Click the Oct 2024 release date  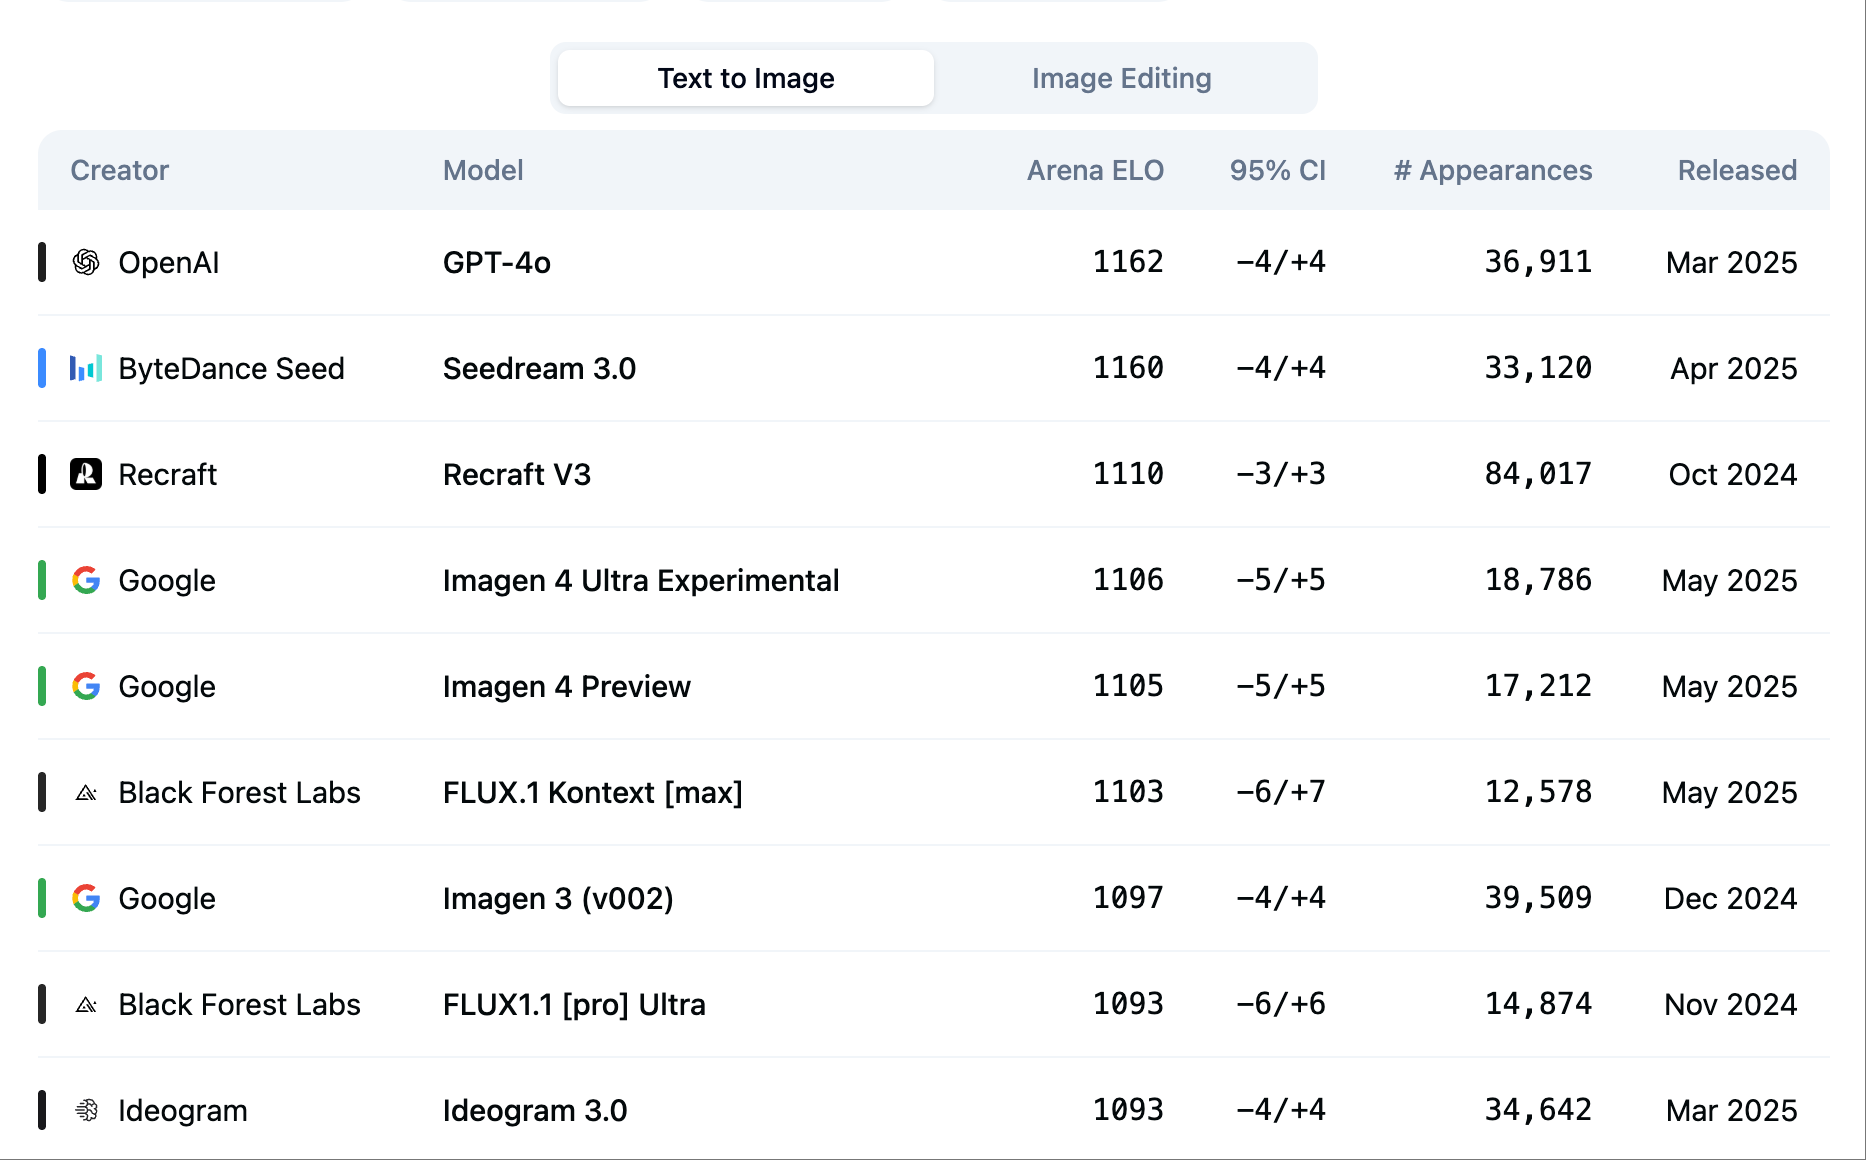coord(1733,474)
